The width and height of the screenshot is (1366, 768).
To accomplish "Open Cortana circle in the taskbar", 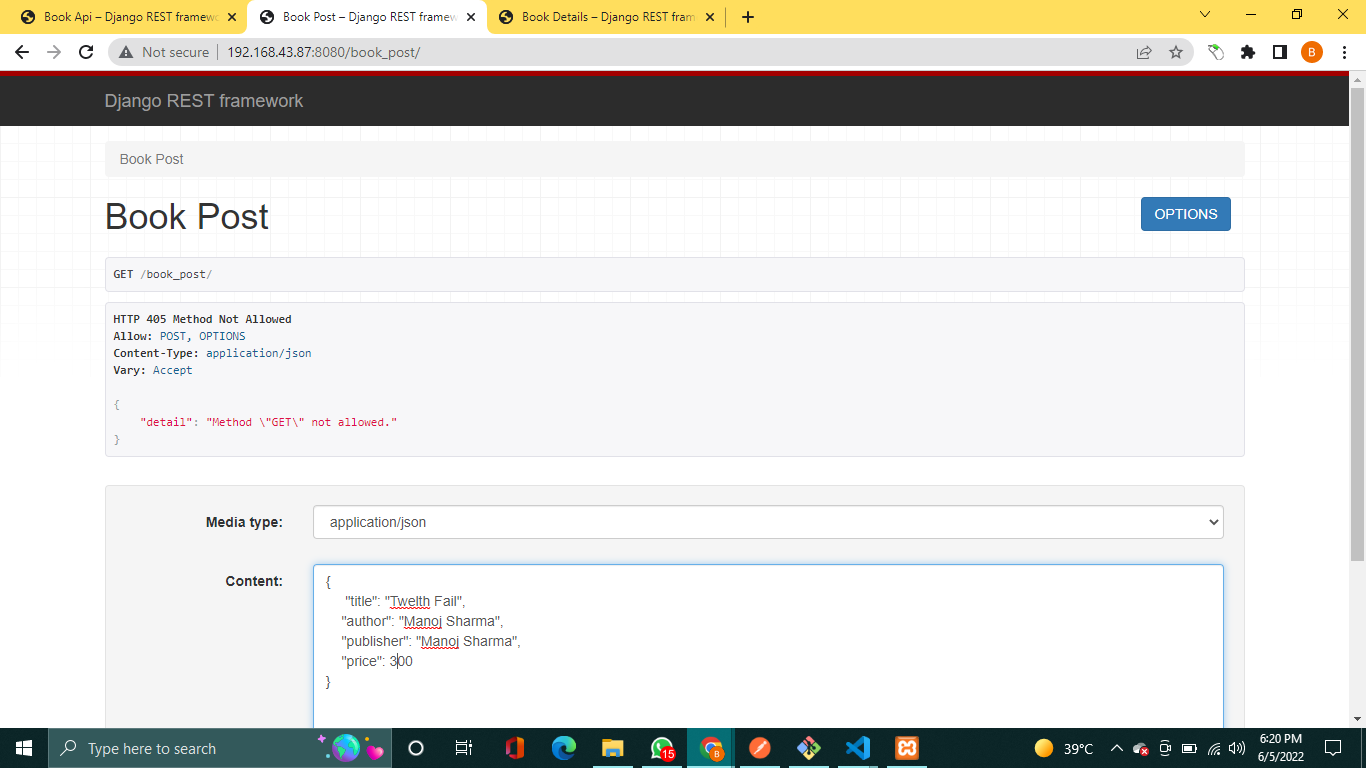I will pos(416,748).
